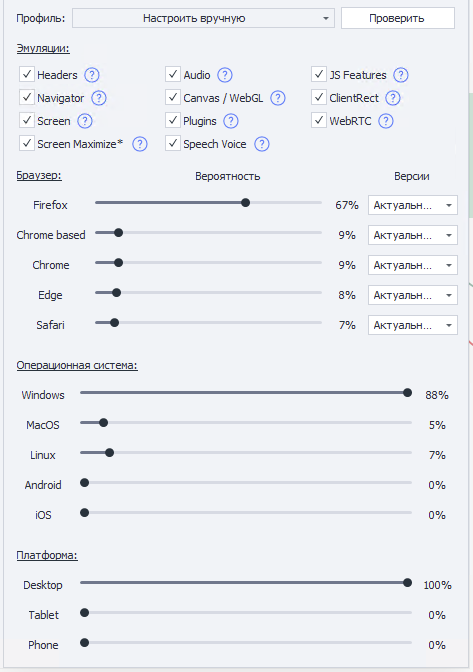
Task: Click the Firefox probability slider handle
Action: [245, 203]
